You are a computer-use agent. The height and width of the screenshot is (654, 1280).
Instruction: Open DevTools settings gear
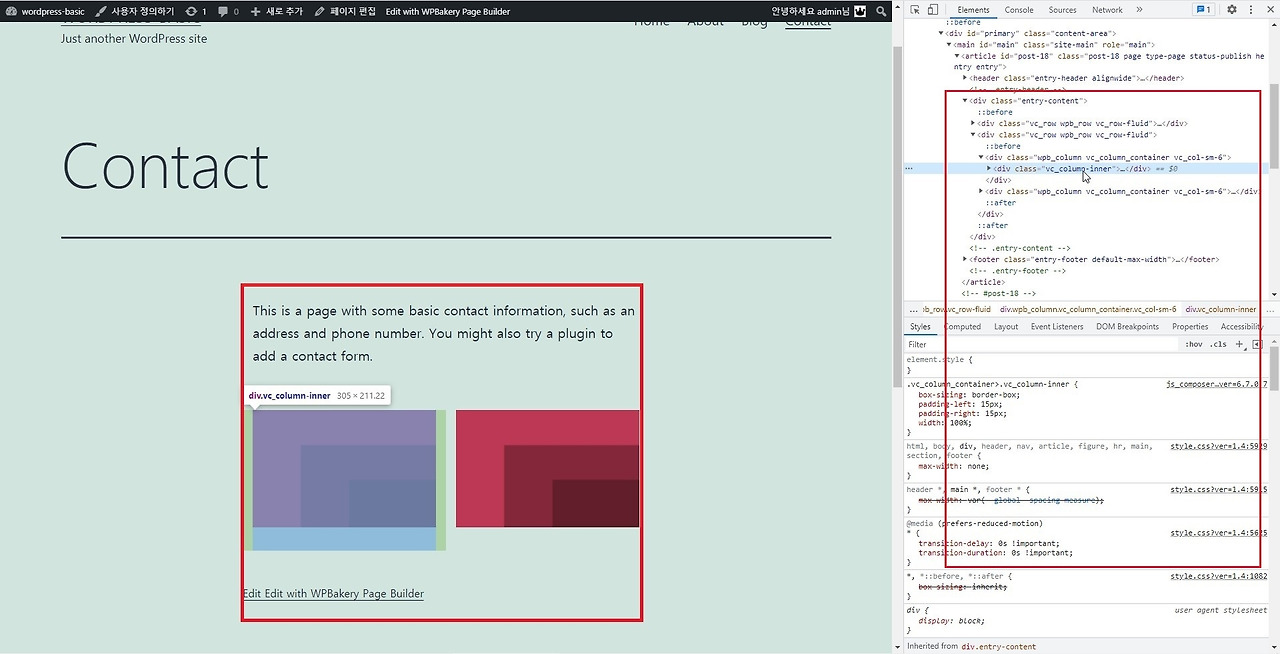point(1232,10)
